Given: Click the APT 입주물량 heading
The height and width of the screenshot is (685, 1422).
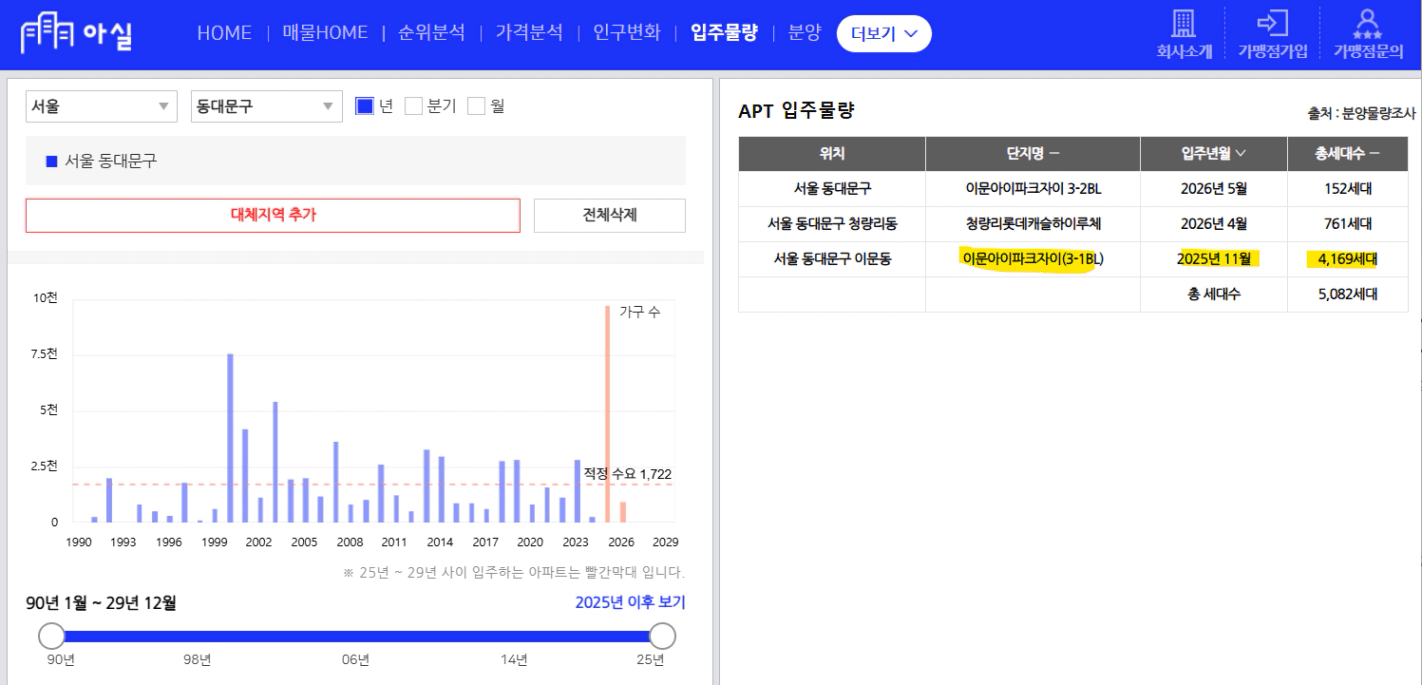Looking at the screenshot, I should pyautogui.click(x=796, y=111).
